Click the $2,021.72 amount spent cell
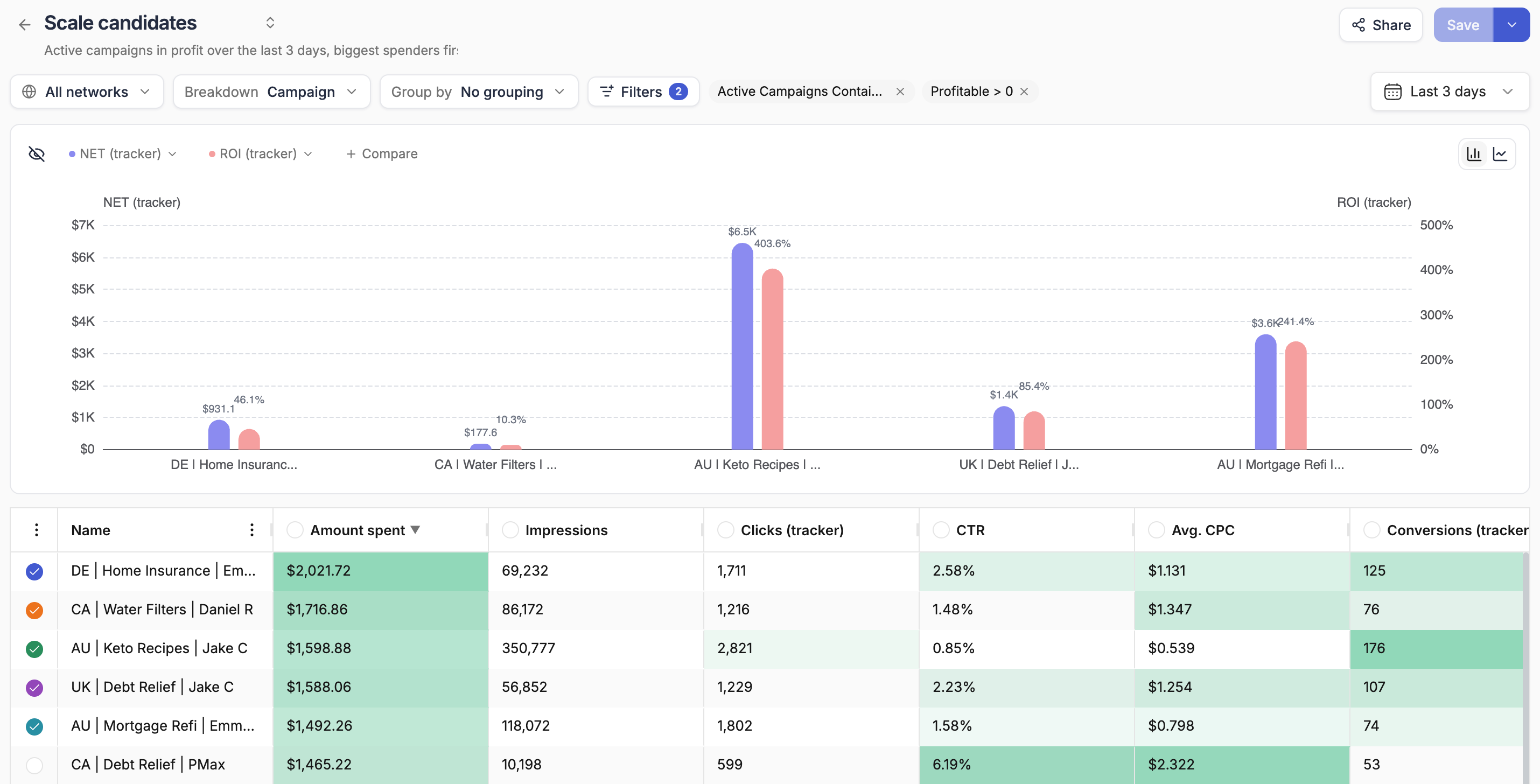This screenshot has height=784, width=1540. [x=380, y=571]
